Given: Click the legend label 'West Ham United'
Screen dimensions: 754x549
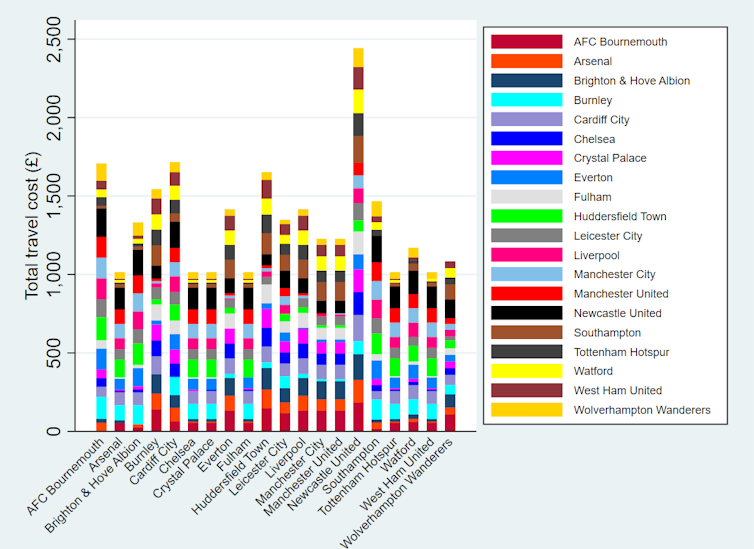Looking at the screenshot, I should (x=618, y=390).
